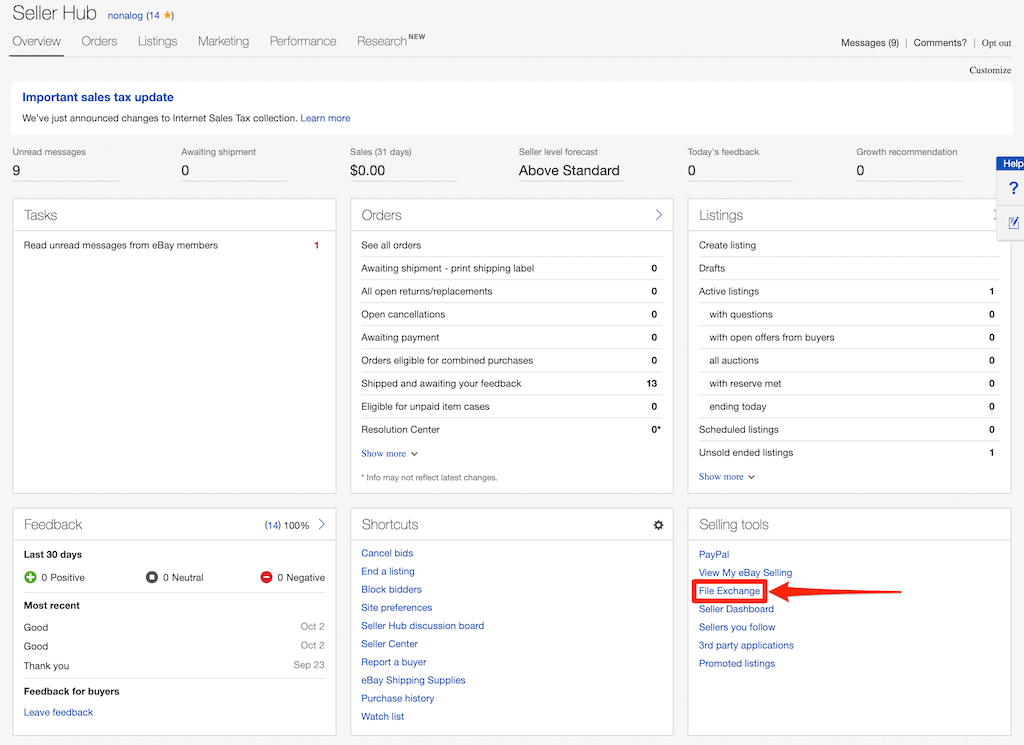Open Block bidders shortcut
1024x745 pixels.
[391, 590]
